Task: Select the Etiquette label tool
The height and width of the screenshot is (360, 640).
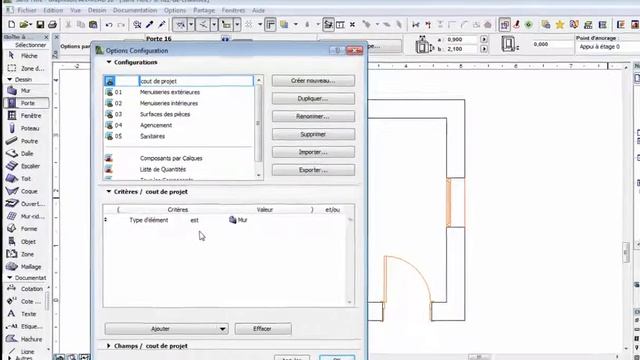Action: coord(24,327)
